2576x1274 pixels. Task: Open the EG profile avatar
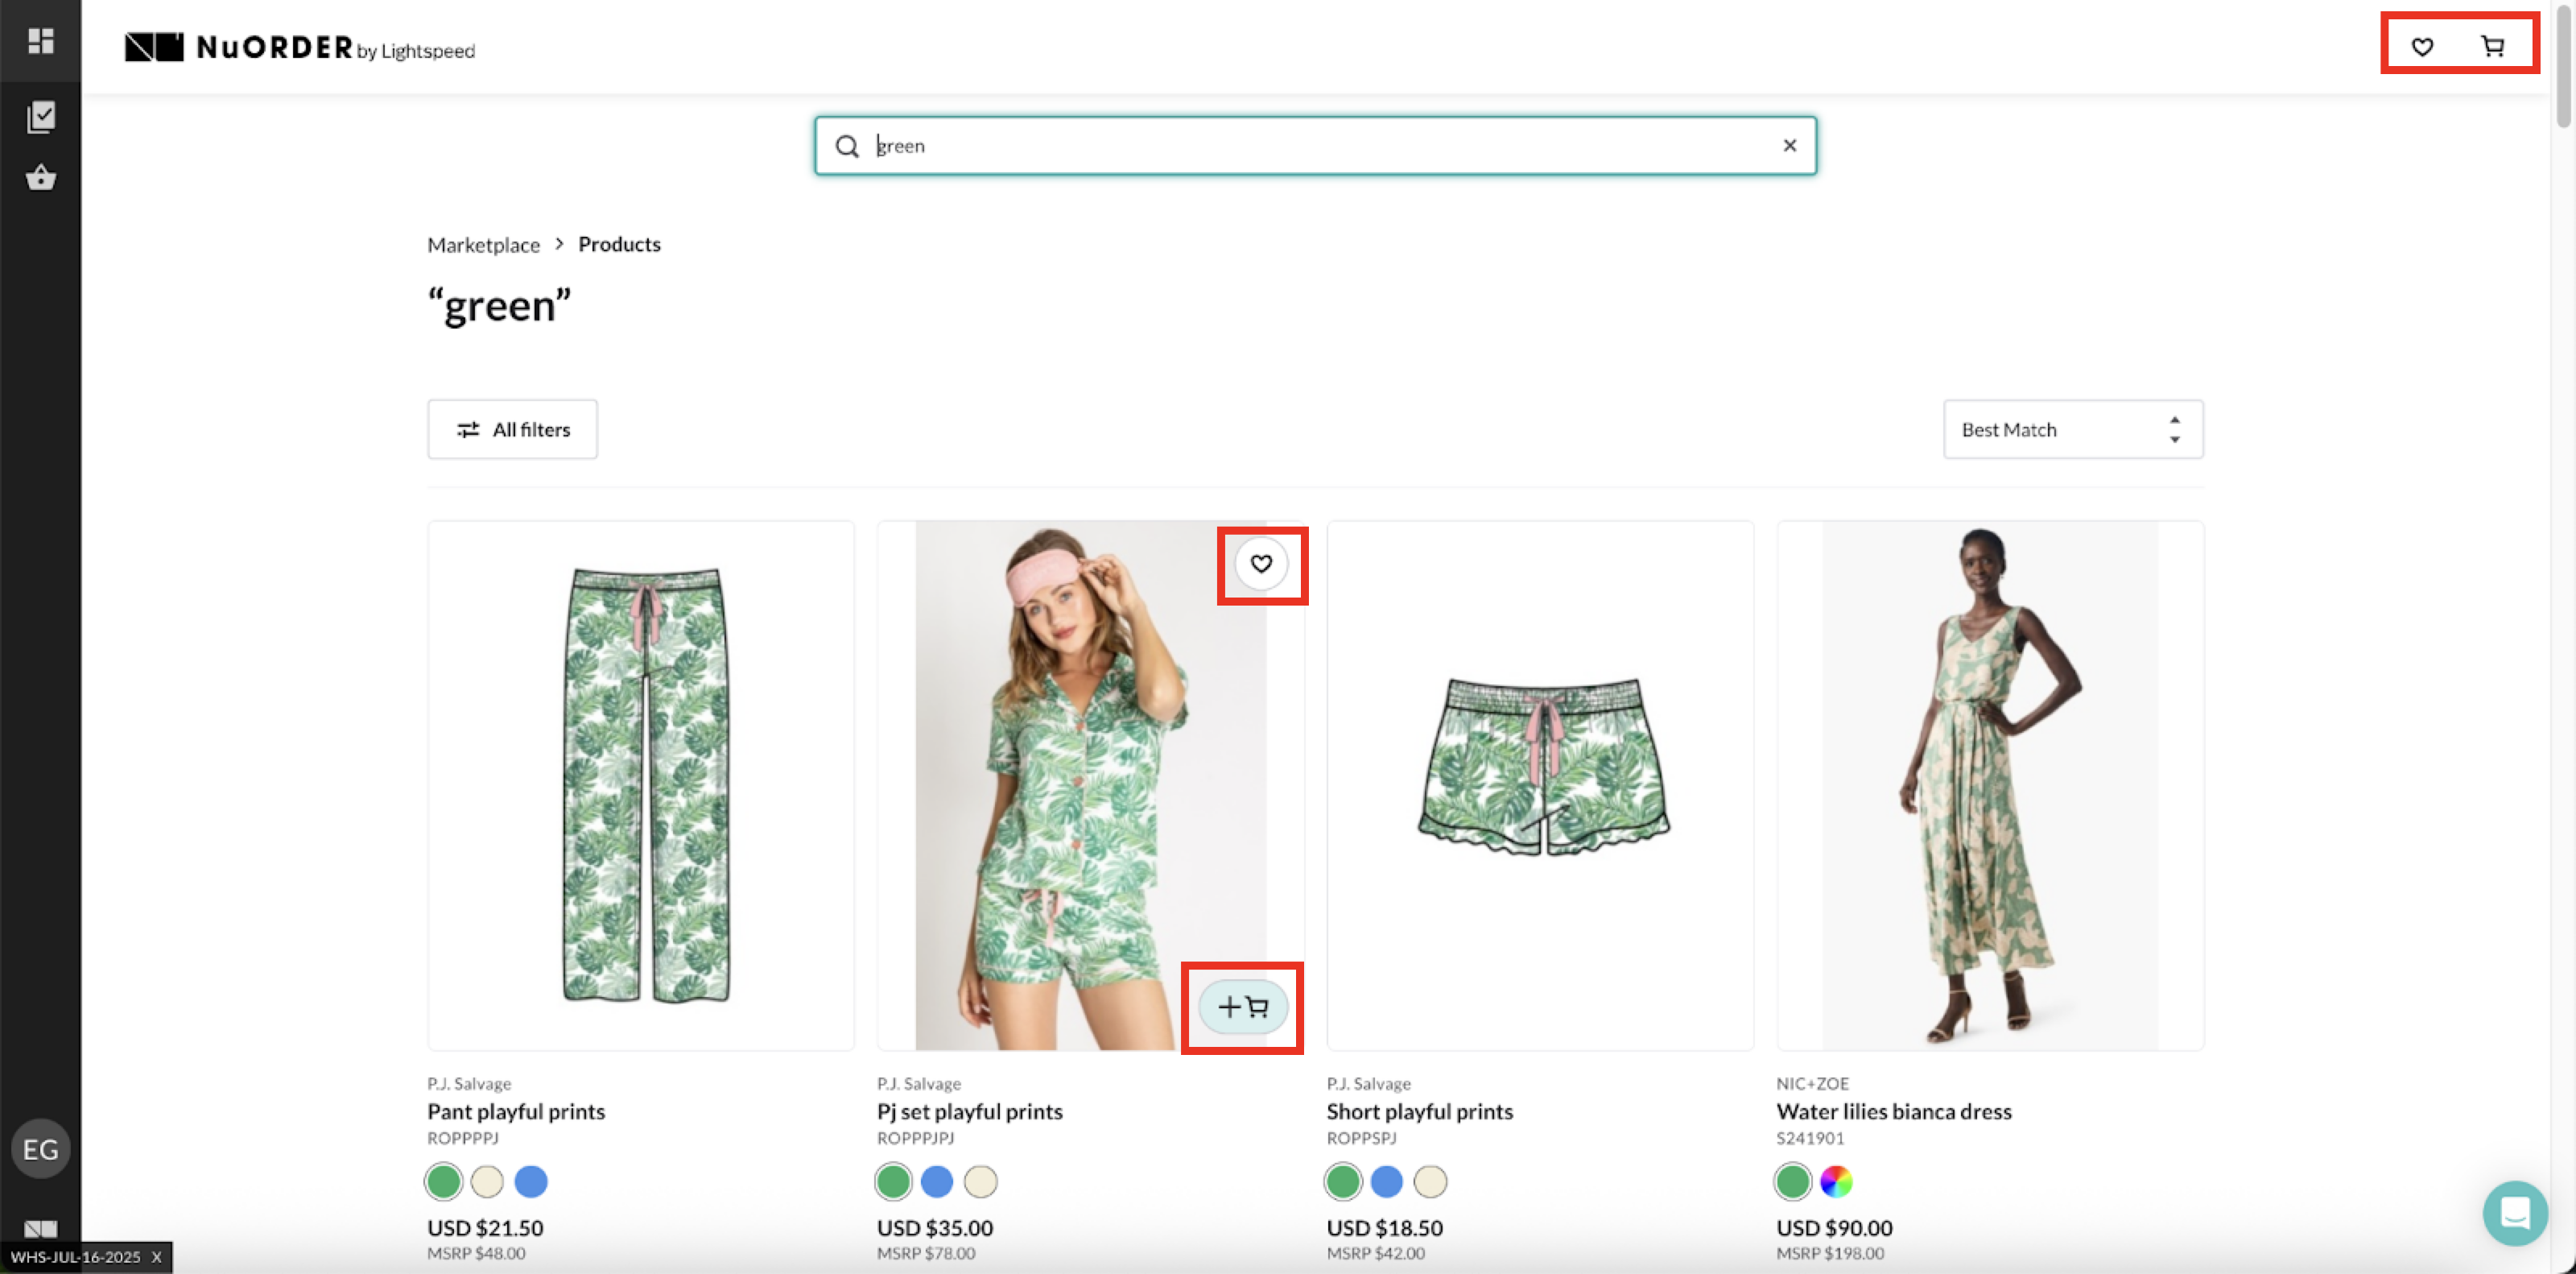(x=41, y=1148)
